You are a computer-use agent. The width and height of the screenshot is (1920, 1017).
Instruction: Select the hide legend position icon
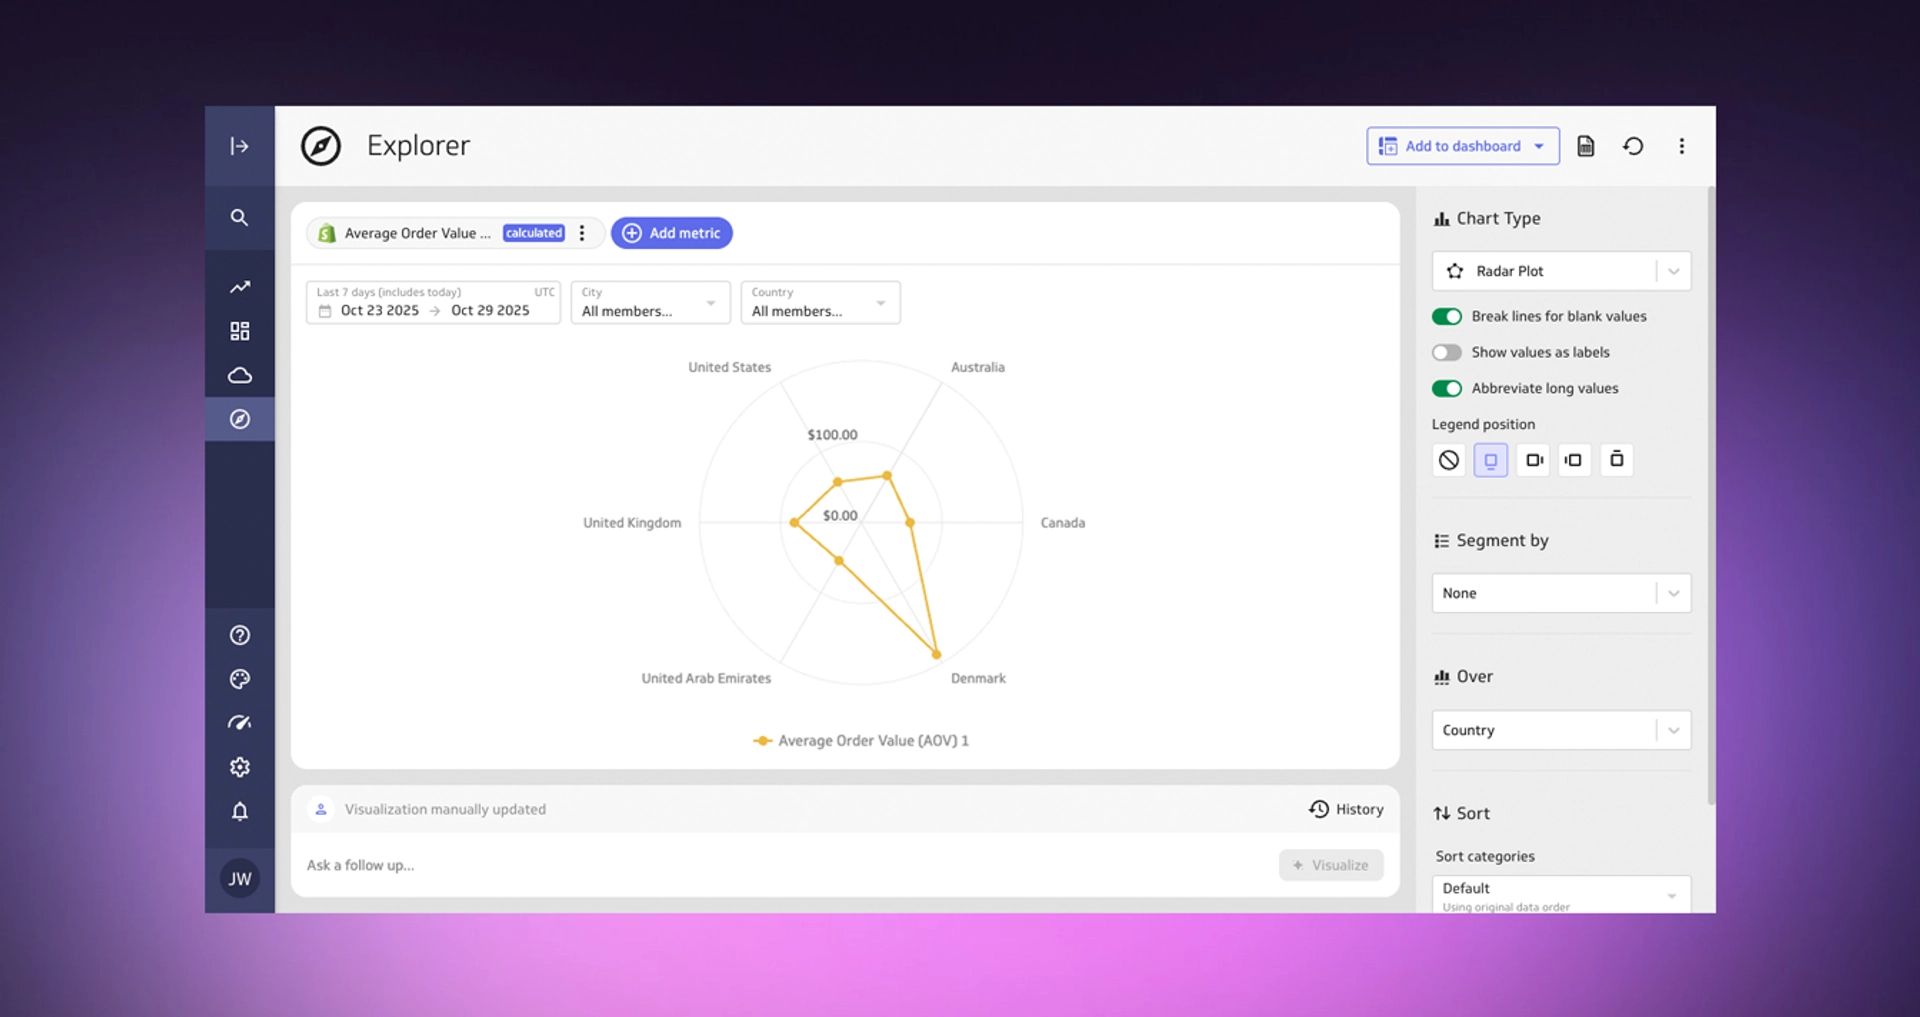click(x=1448, y=460)
